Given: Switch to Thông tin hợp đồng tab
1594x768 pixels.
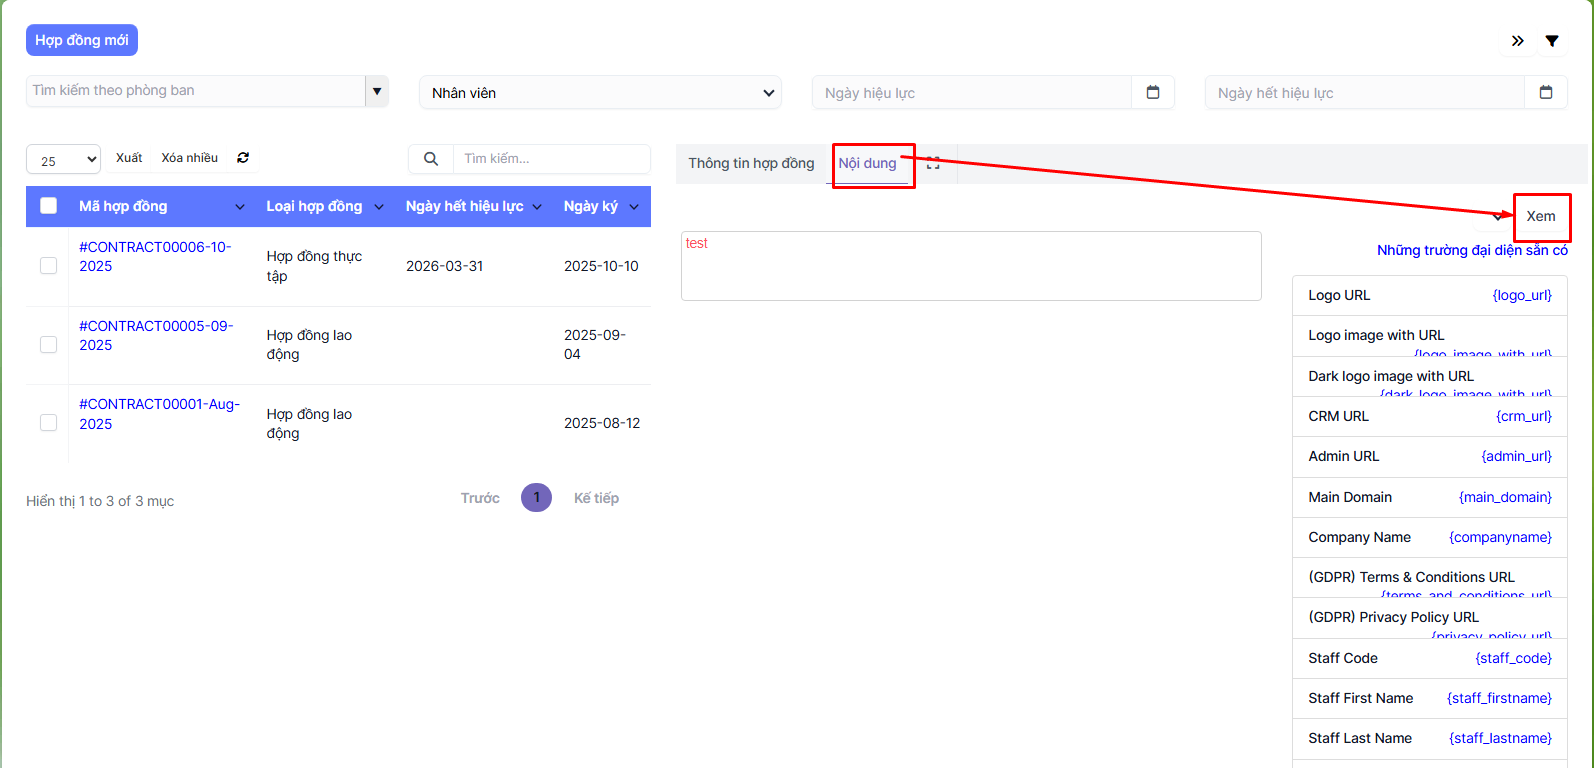Looking at the screenshot, I should point(751,163).
